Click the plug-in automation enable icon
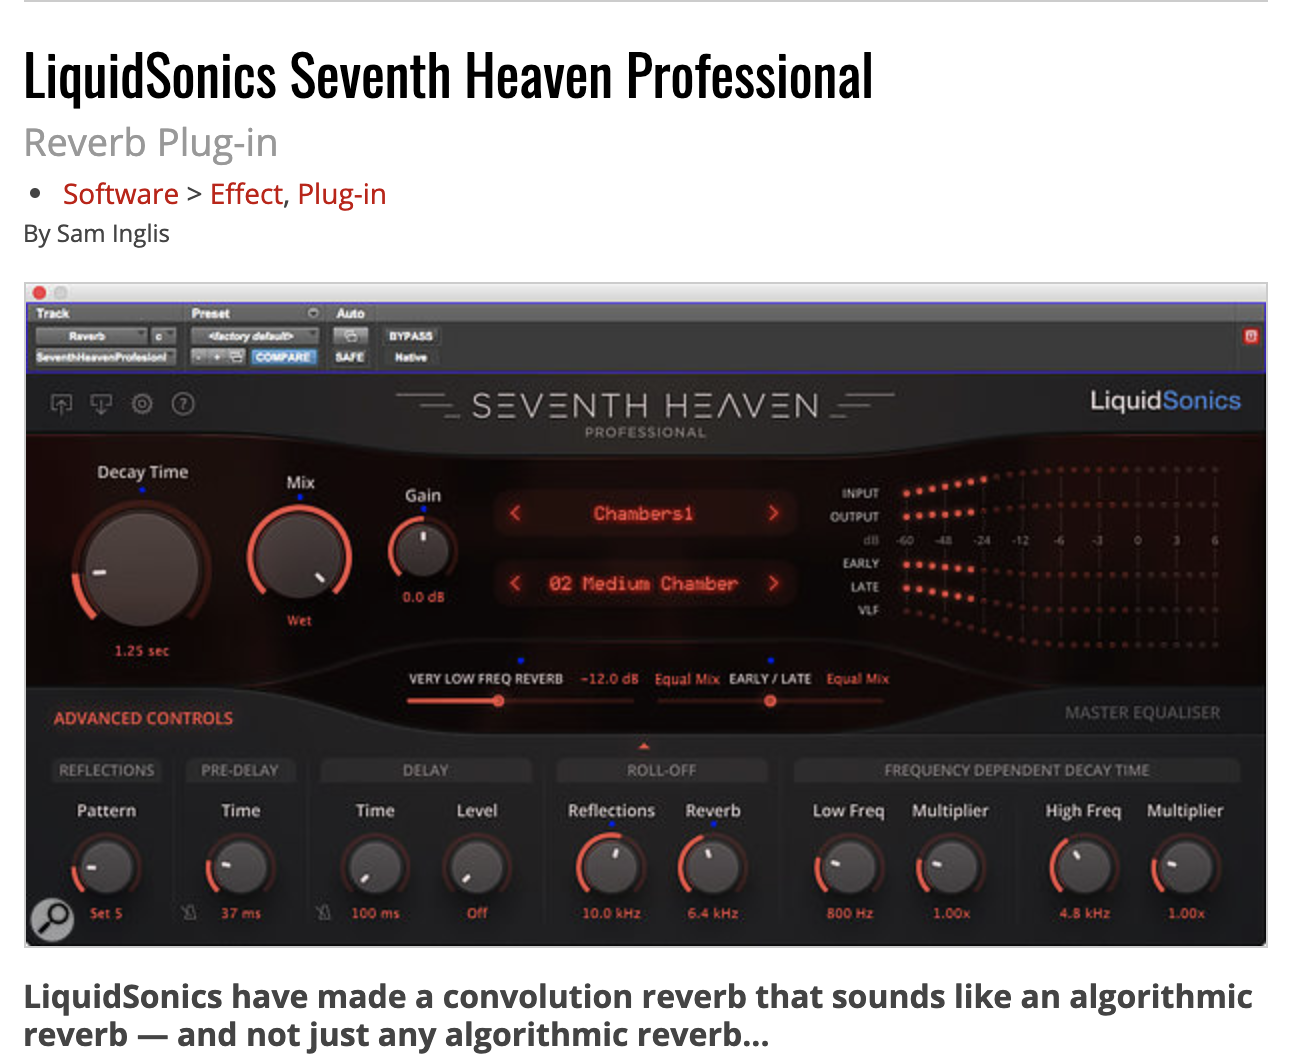 pos(350,336)
